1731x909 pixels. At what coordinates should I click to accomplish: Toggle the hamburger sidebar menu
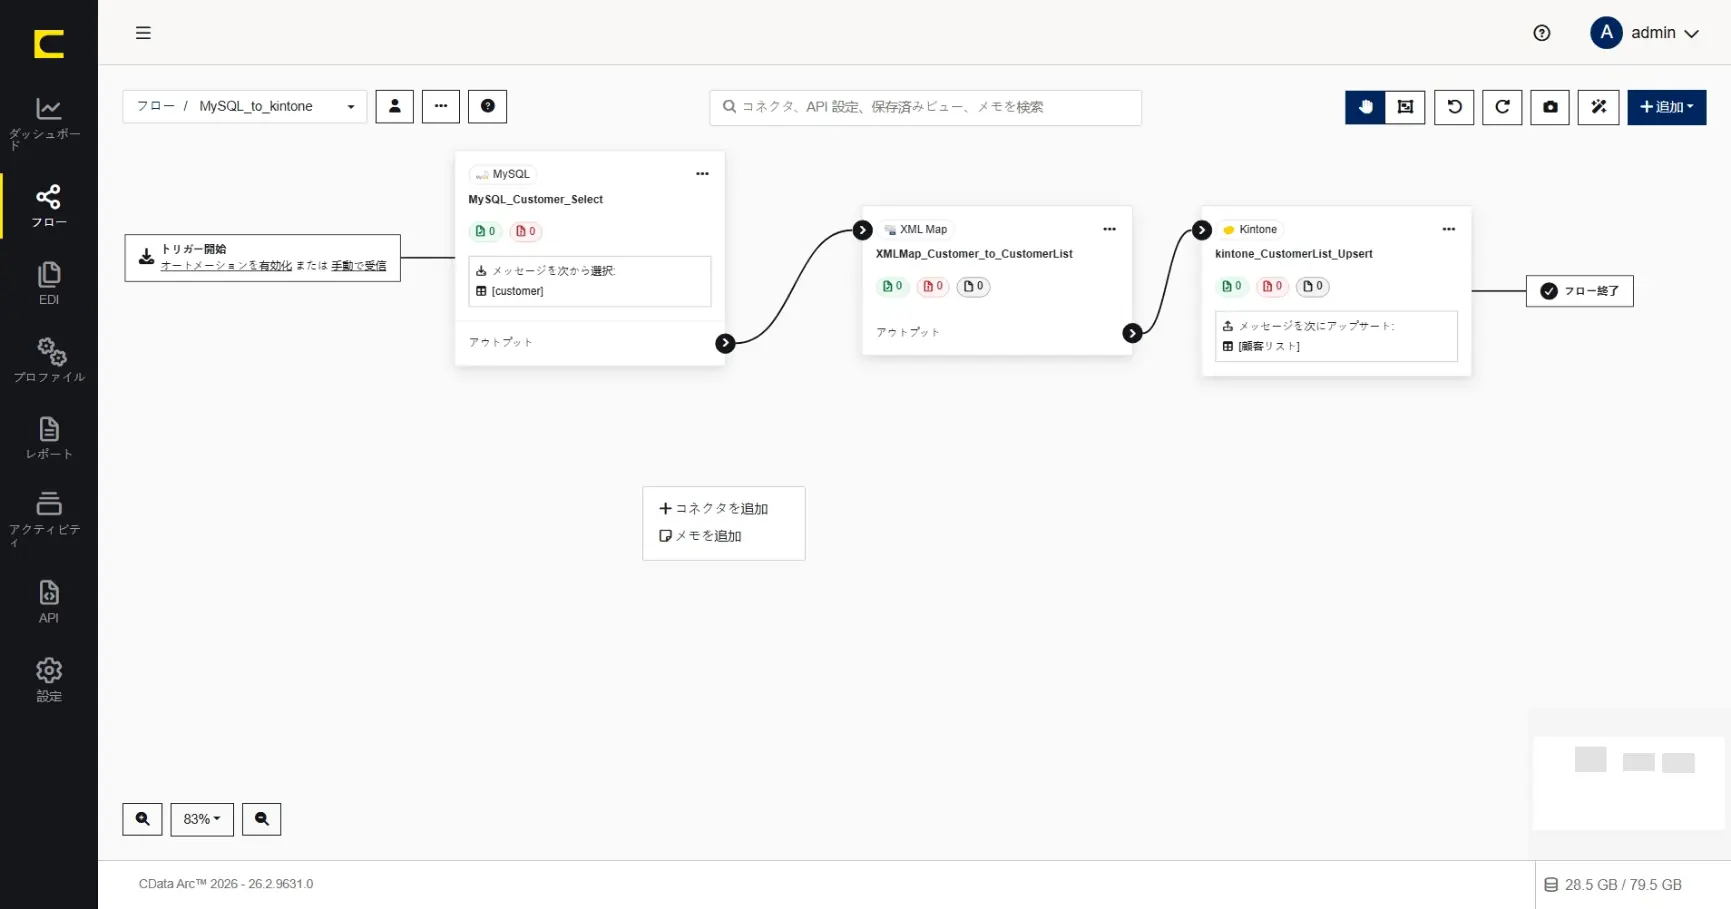[x=143, y=33]
